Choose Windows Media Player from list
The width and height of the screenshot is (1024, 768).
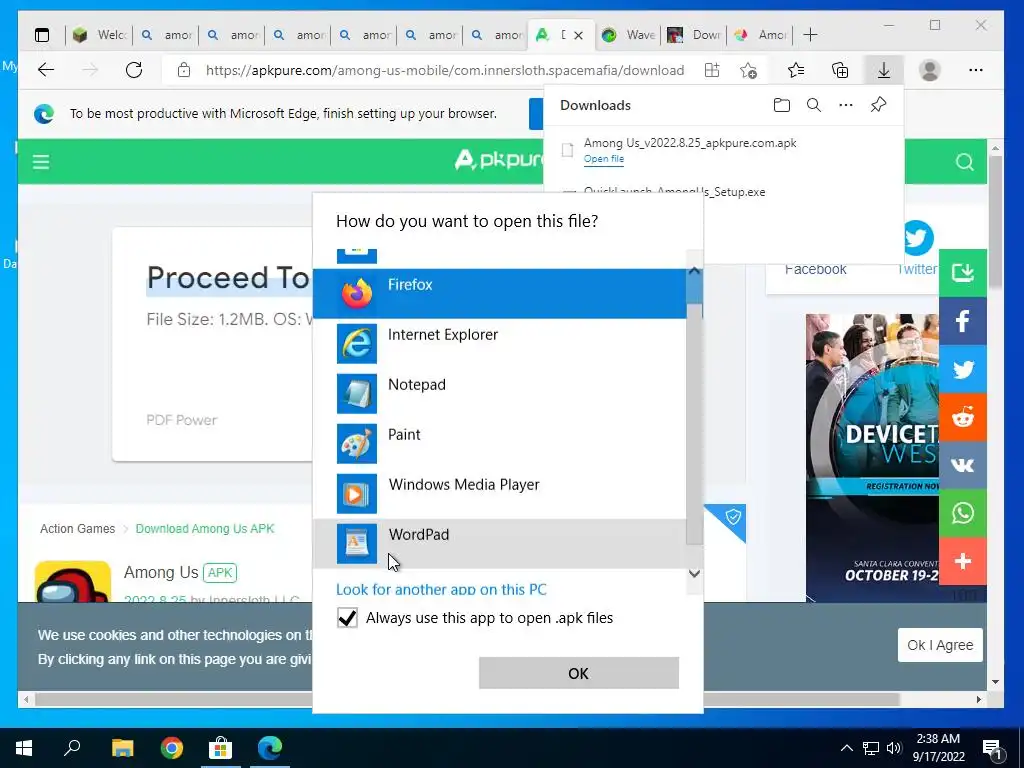pyautogui.click(x=500, y=494)
